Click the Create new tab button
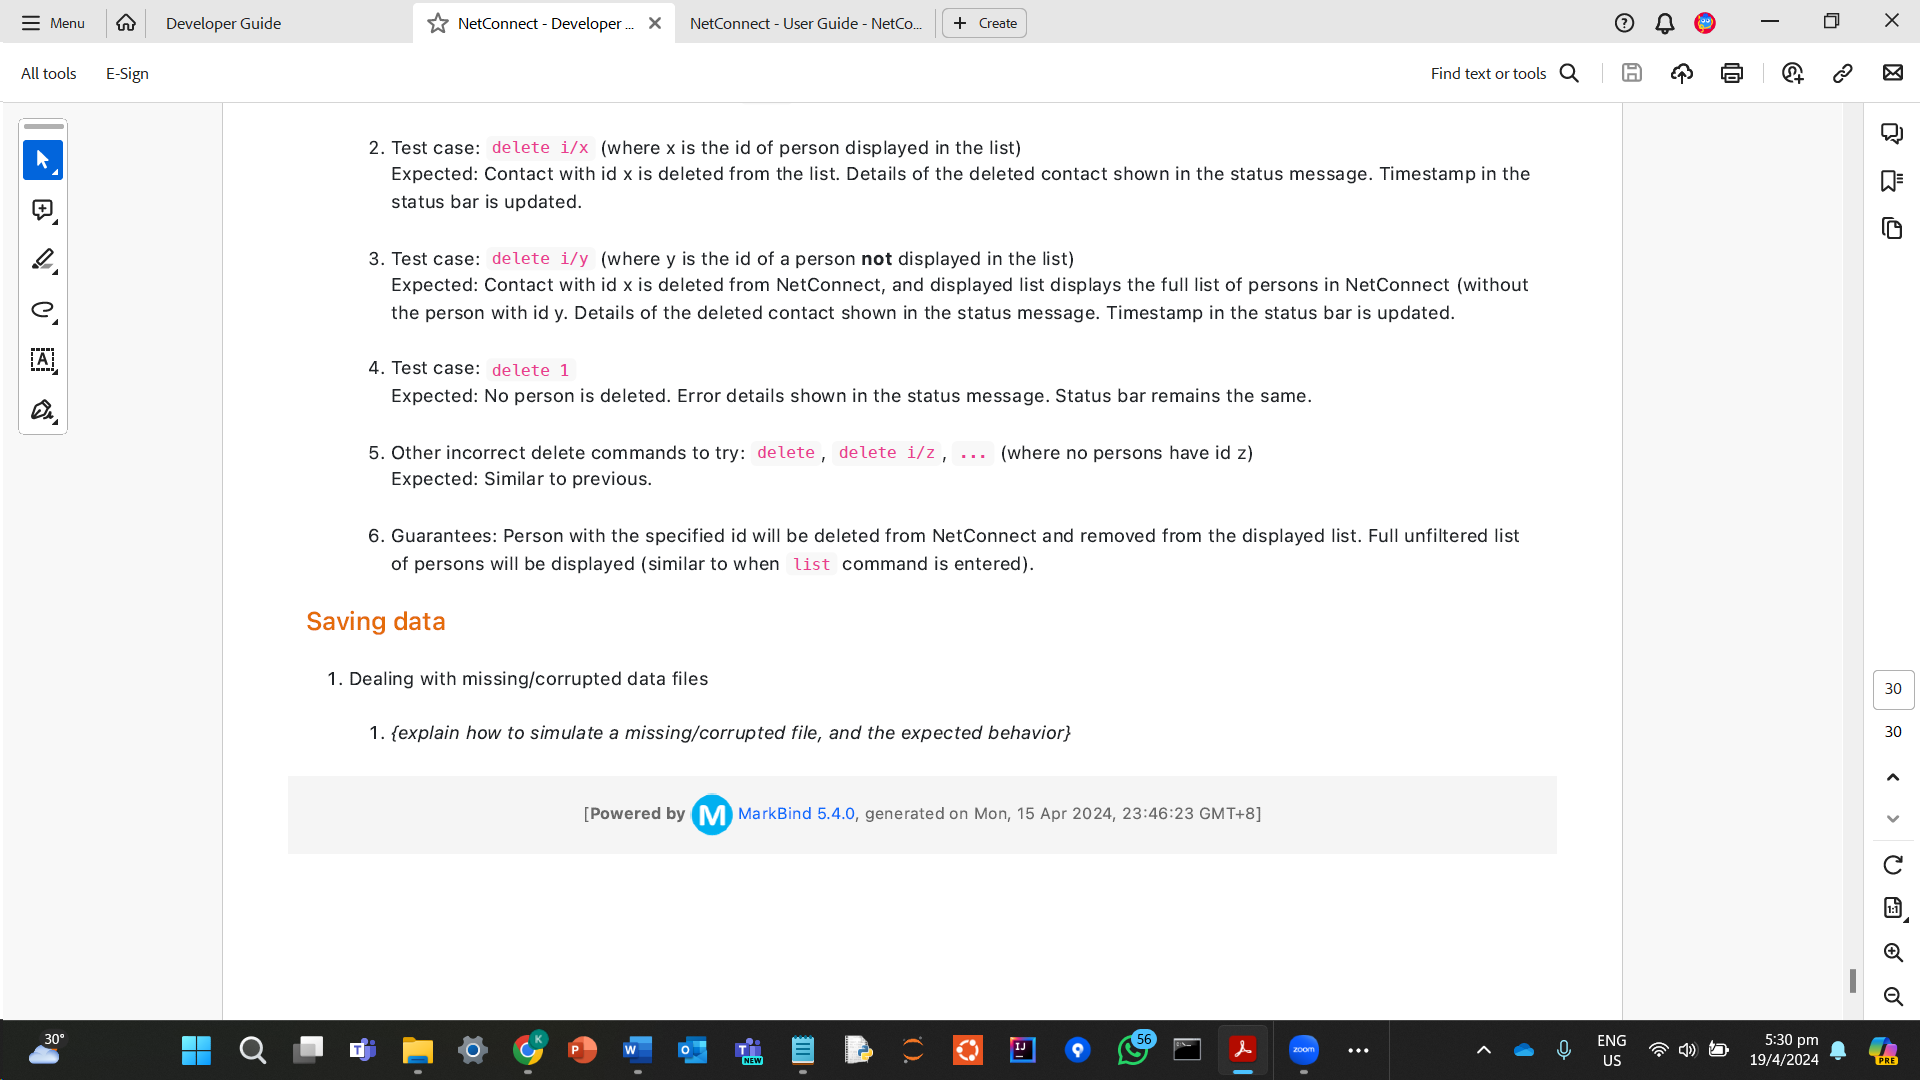The height and width of the screenshot is (1080, 1920). click(984, 23)
